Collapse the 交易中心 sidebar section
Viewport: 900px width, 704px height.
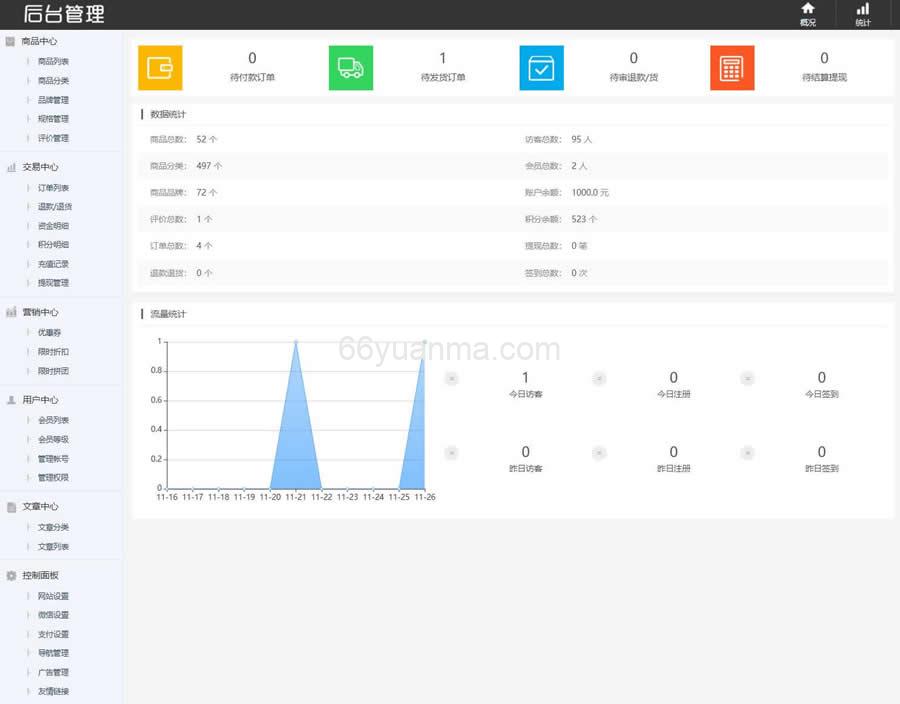40,168
